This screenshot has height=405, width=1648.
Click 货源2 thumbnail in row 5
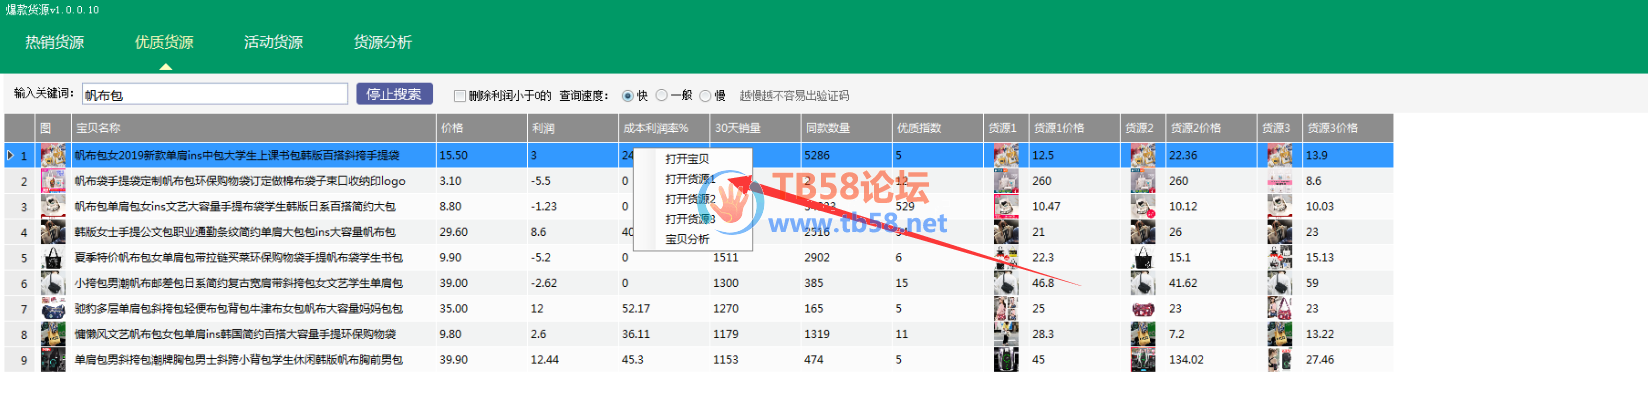tap(1143, 258)
